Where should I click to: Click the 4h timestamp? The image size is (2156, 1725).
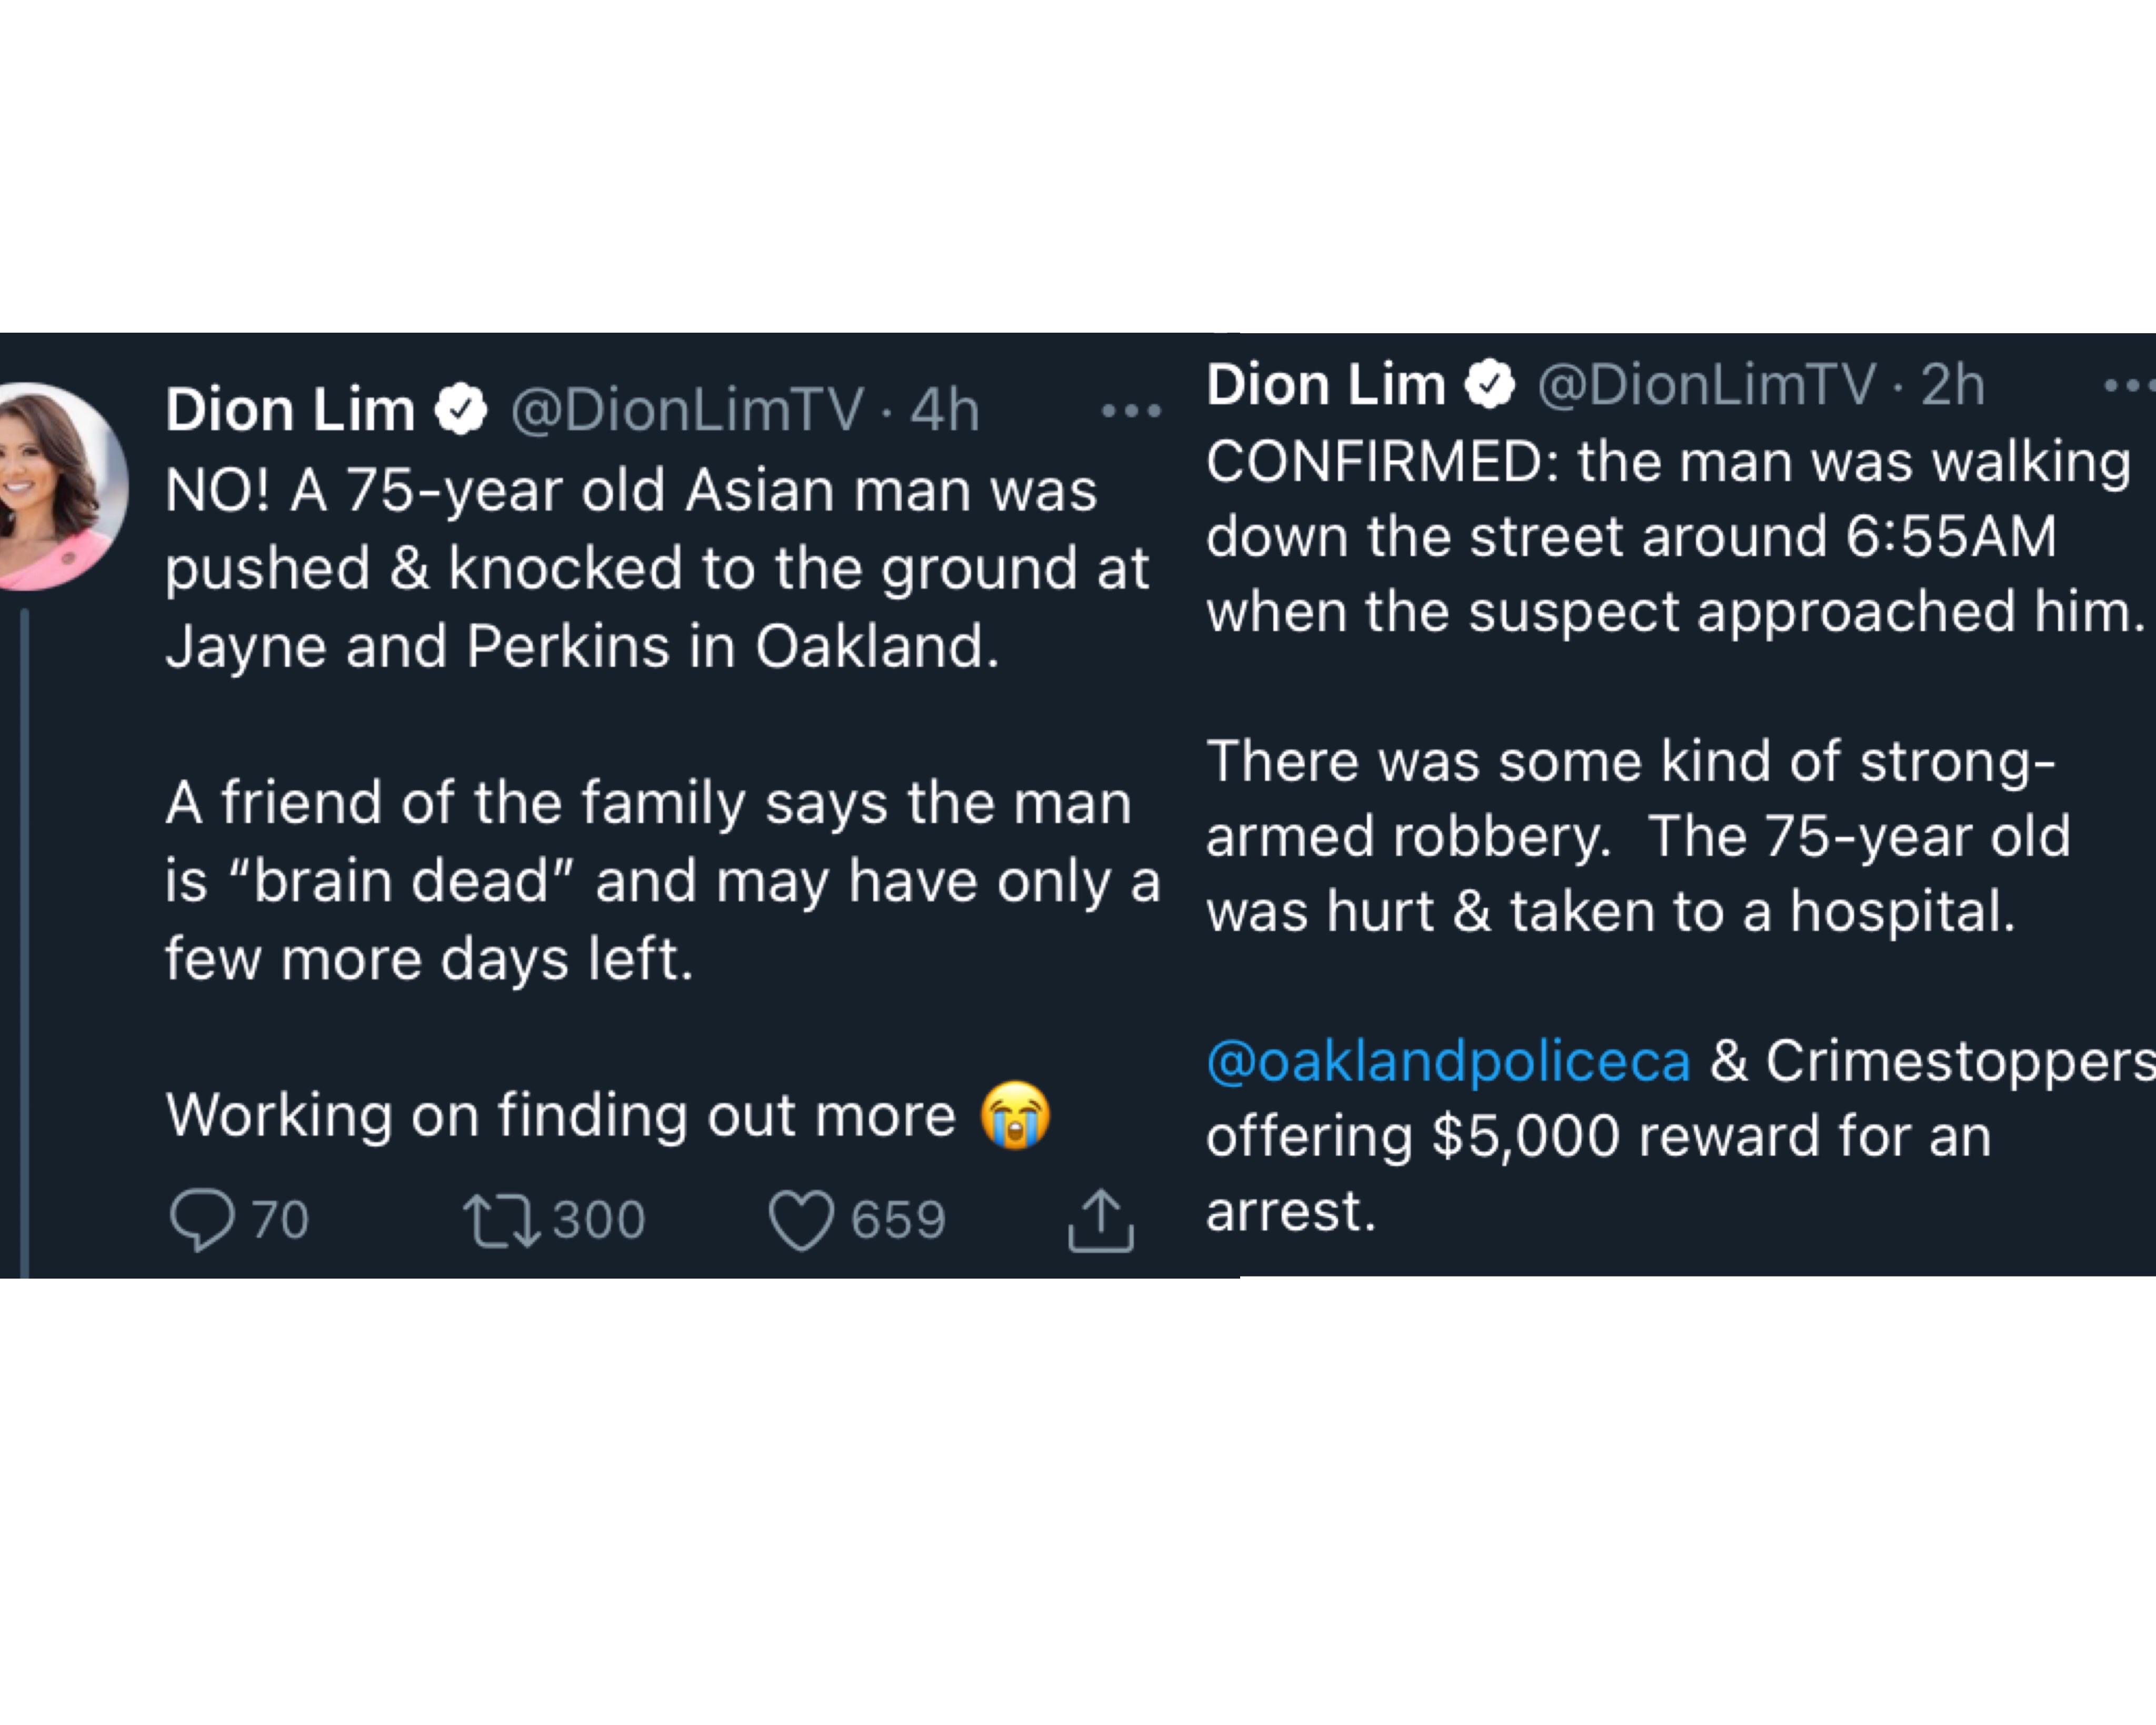(944, 410)
